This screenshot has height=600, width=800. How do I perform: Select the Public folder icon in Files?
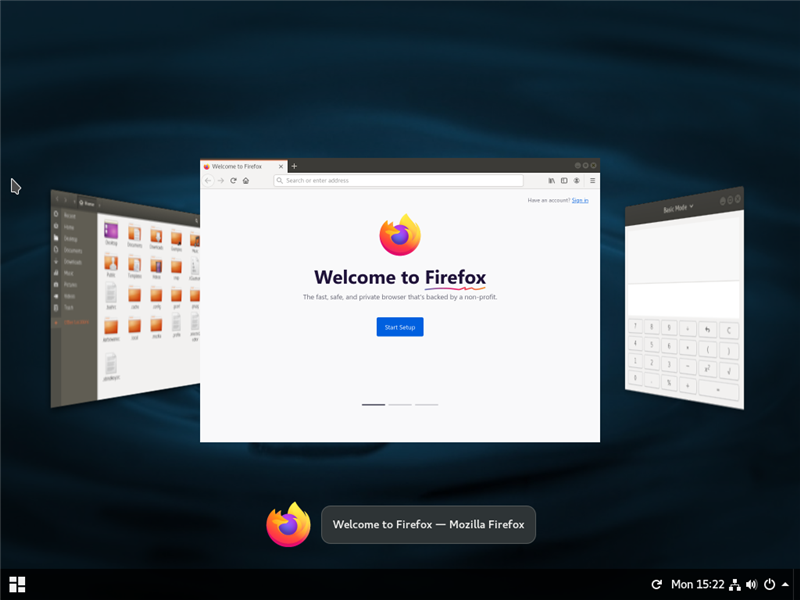click(111, 263)
